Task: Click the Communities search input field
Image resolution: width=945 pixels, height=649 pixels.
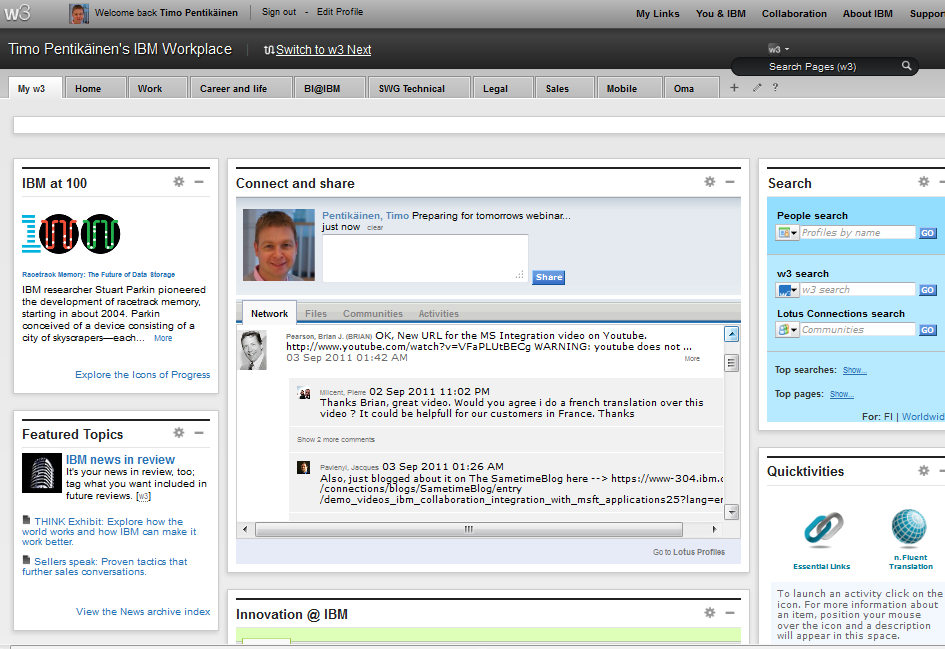Action: click(858, 330)
